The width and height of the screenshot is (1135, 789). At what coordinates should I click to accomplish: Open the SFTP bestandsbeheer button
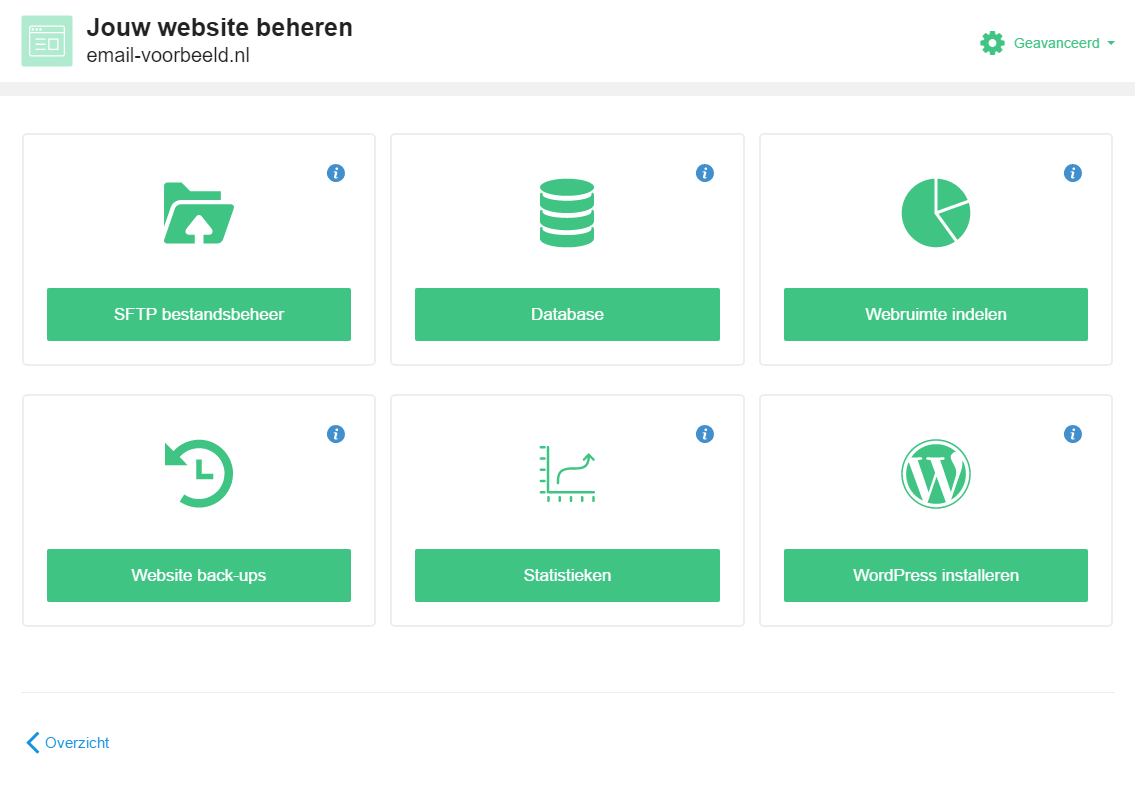pos(198,314)
